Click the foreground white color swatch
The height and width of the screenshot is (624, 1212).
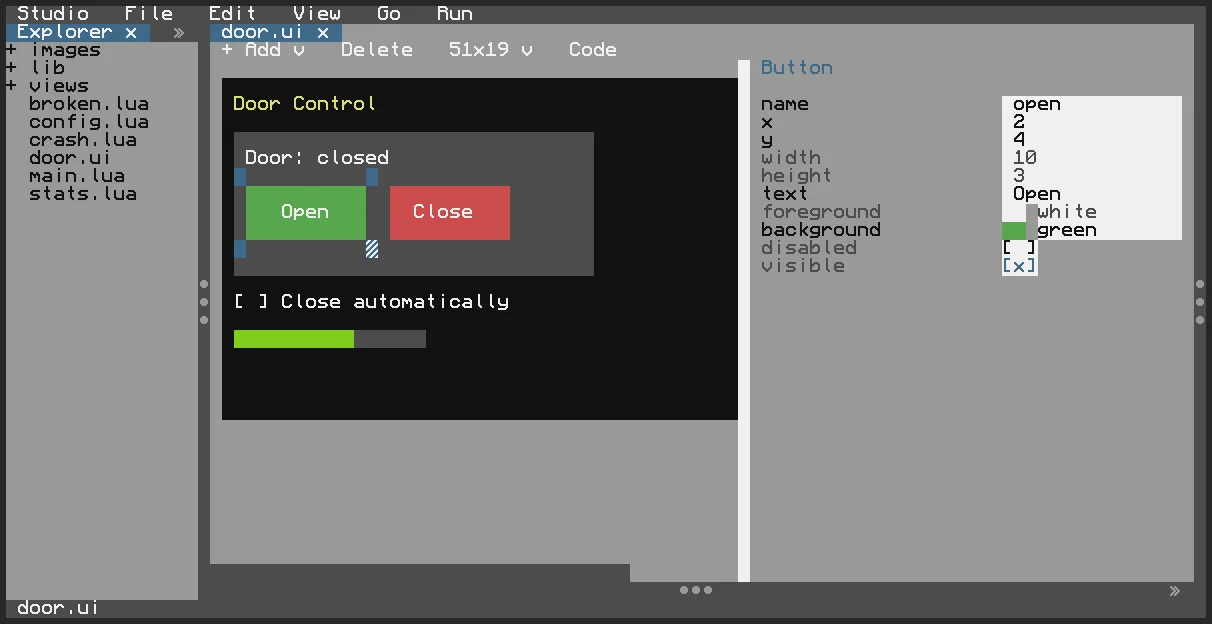(x=1014, y=212)
